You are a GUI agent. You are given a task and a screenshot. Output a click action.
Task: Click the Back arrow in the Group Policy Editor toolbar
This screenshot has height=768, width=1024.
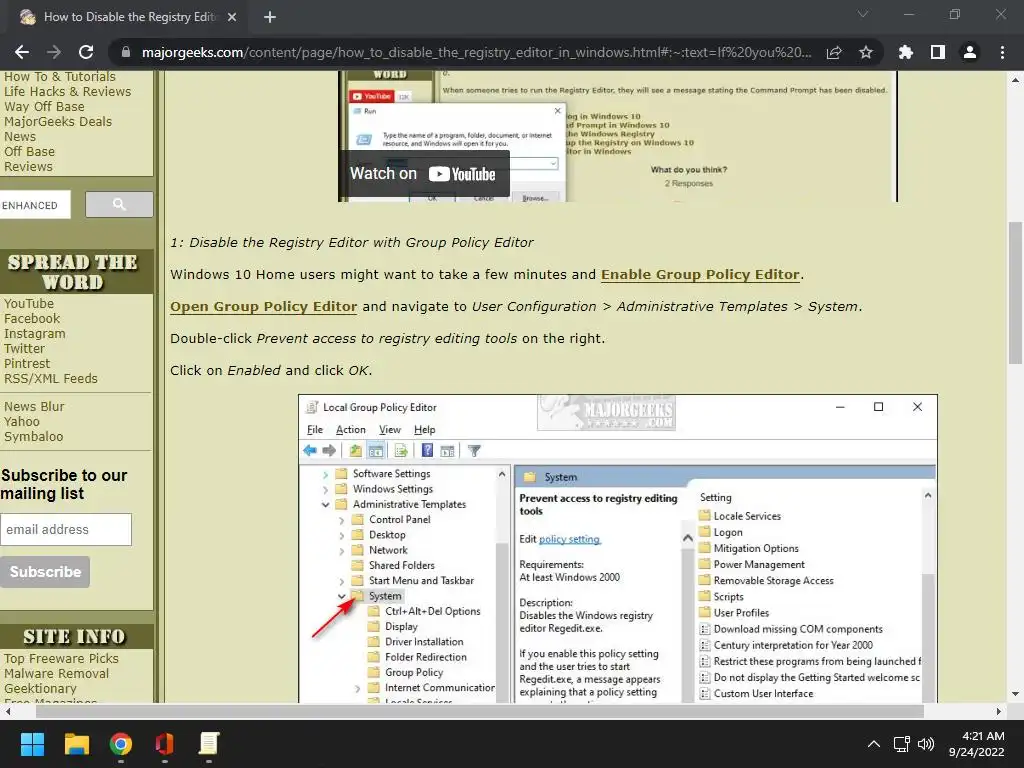[310, 450]
